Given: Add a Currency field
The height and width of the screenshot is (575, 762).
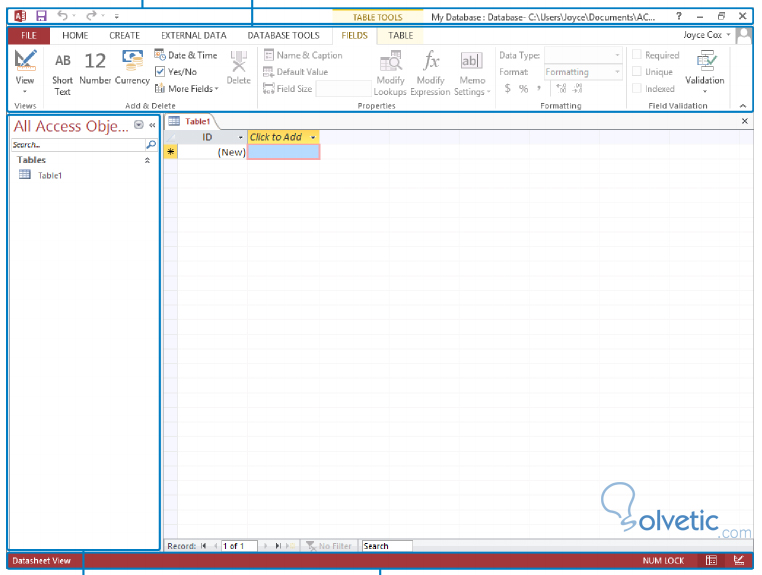Looking at the screenshot, I should point(132,68).
